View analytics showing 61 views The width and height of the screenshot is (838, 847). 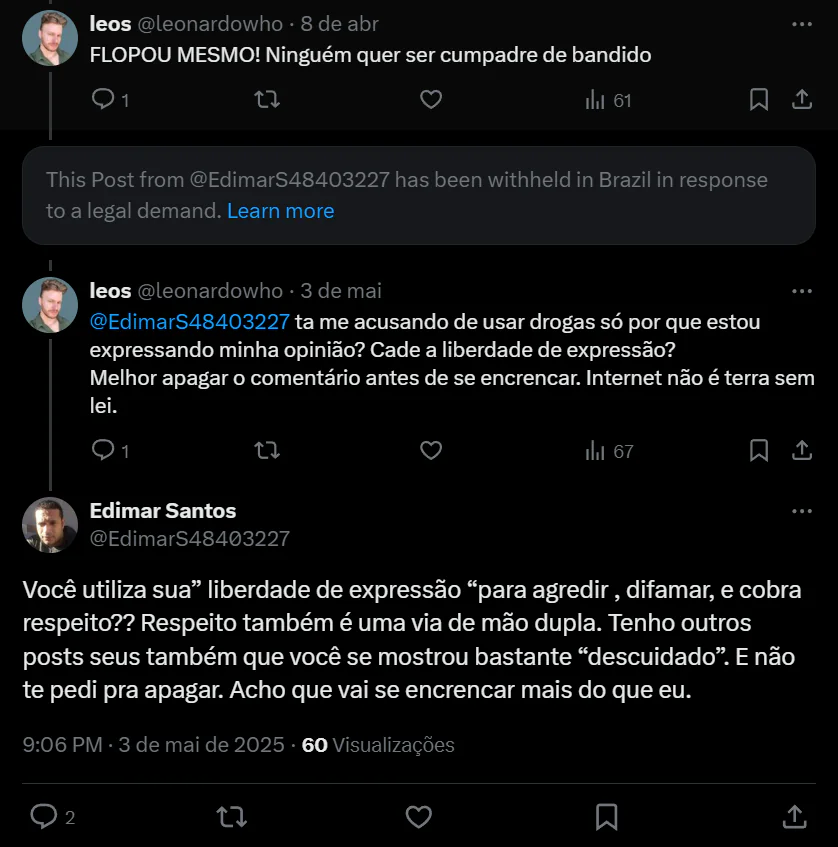[608, 100]
